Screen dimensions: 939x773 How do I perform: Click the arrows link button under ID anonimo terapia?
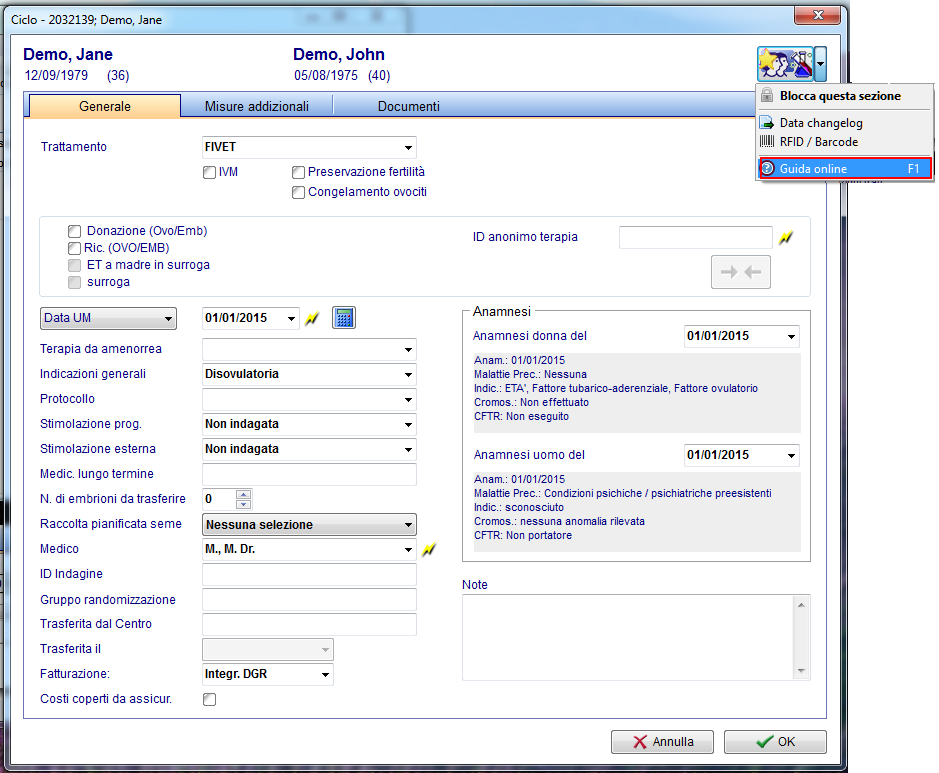pos(741,272)
